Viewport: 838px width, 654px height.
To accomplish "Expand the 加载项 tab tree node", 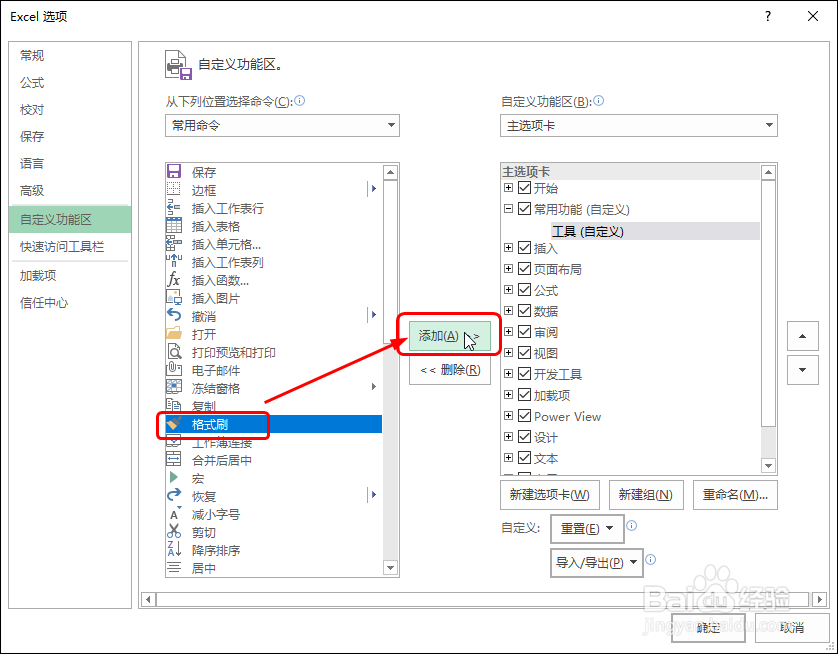I will (508, 395).
